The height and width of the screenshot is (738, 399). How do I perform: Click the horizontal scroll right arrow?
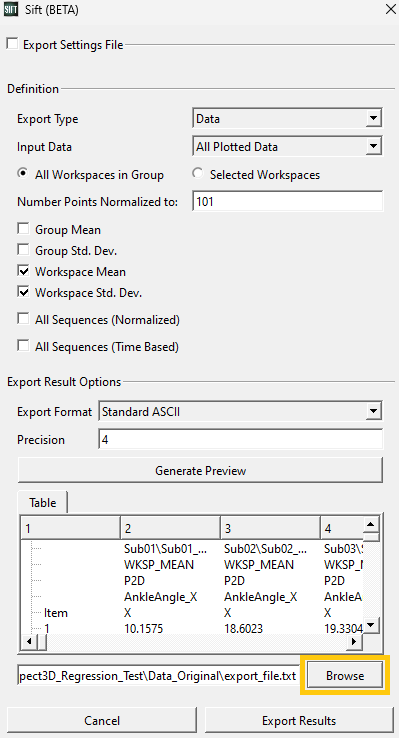(x=355, y=641)
